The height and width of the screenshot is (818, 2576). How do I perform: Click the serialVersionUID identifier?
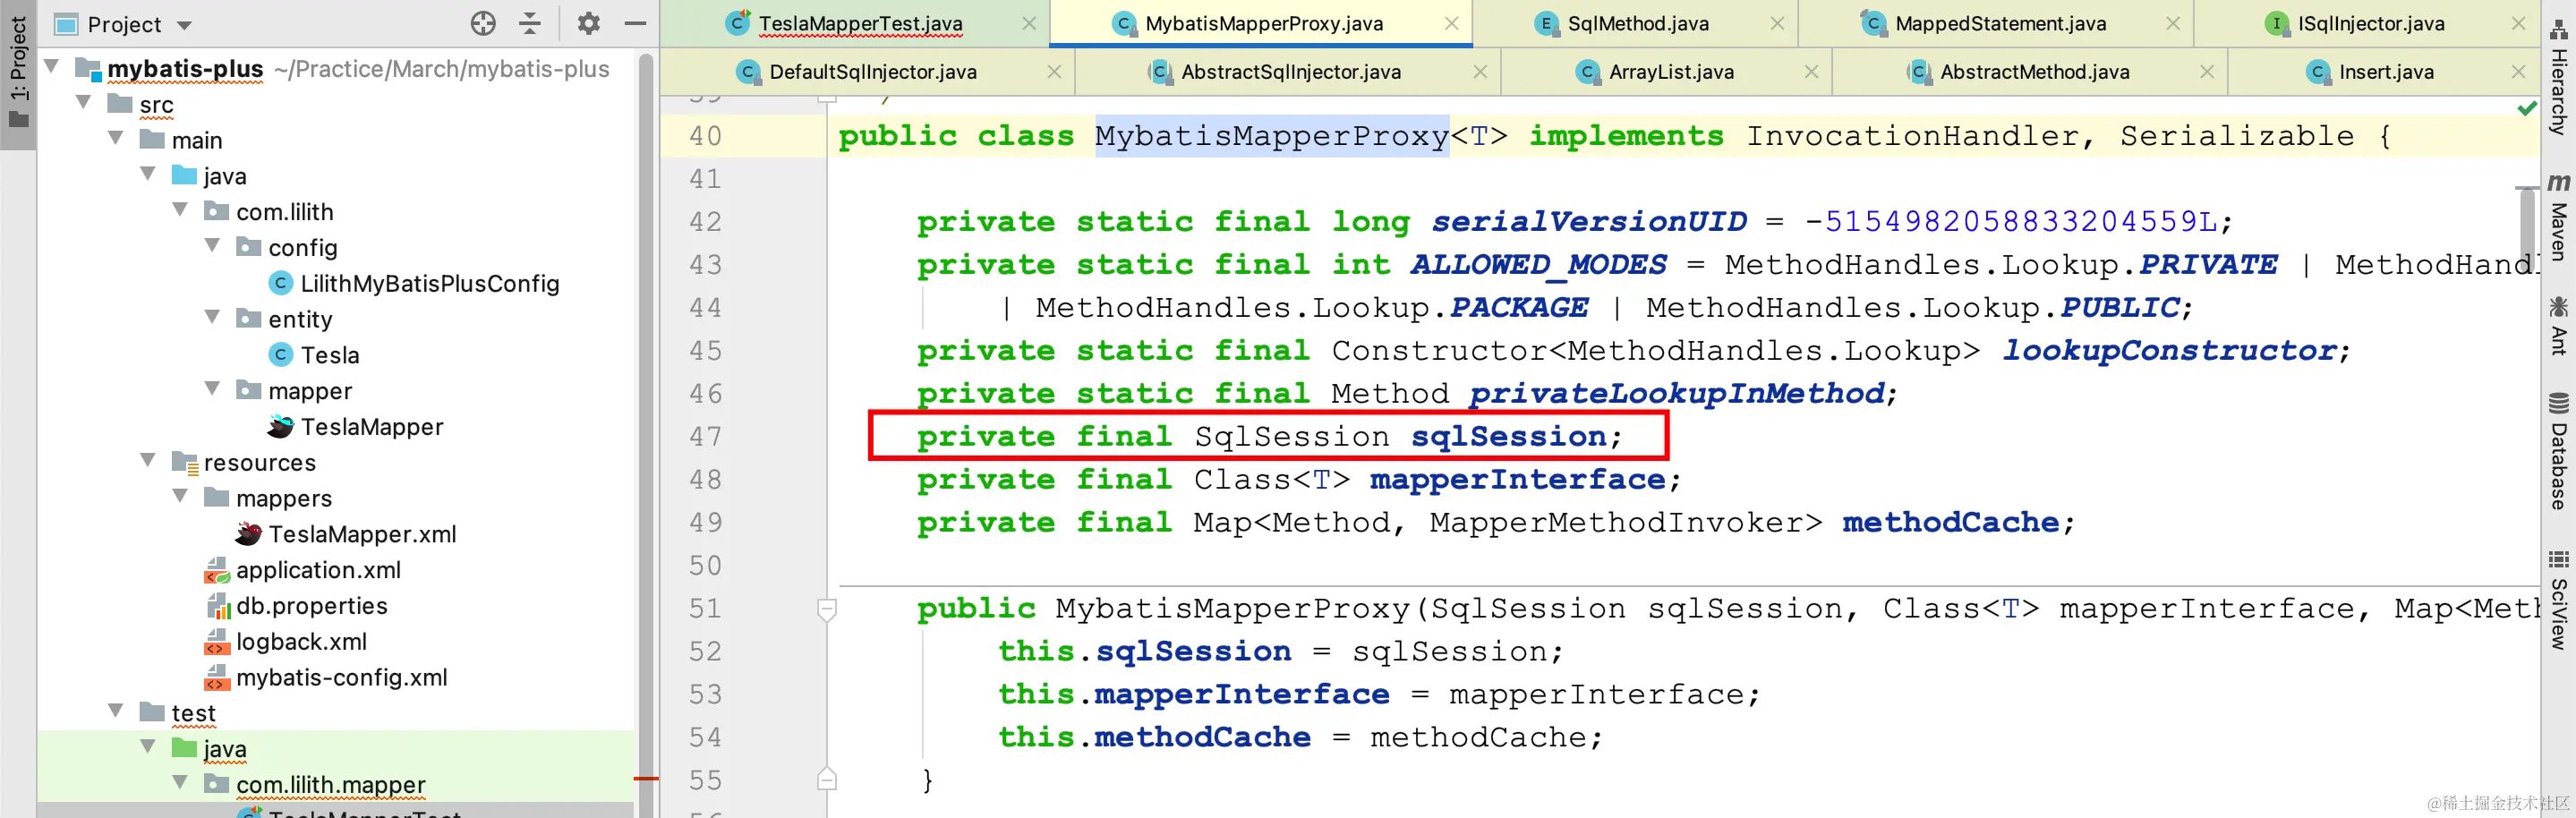1588,222
